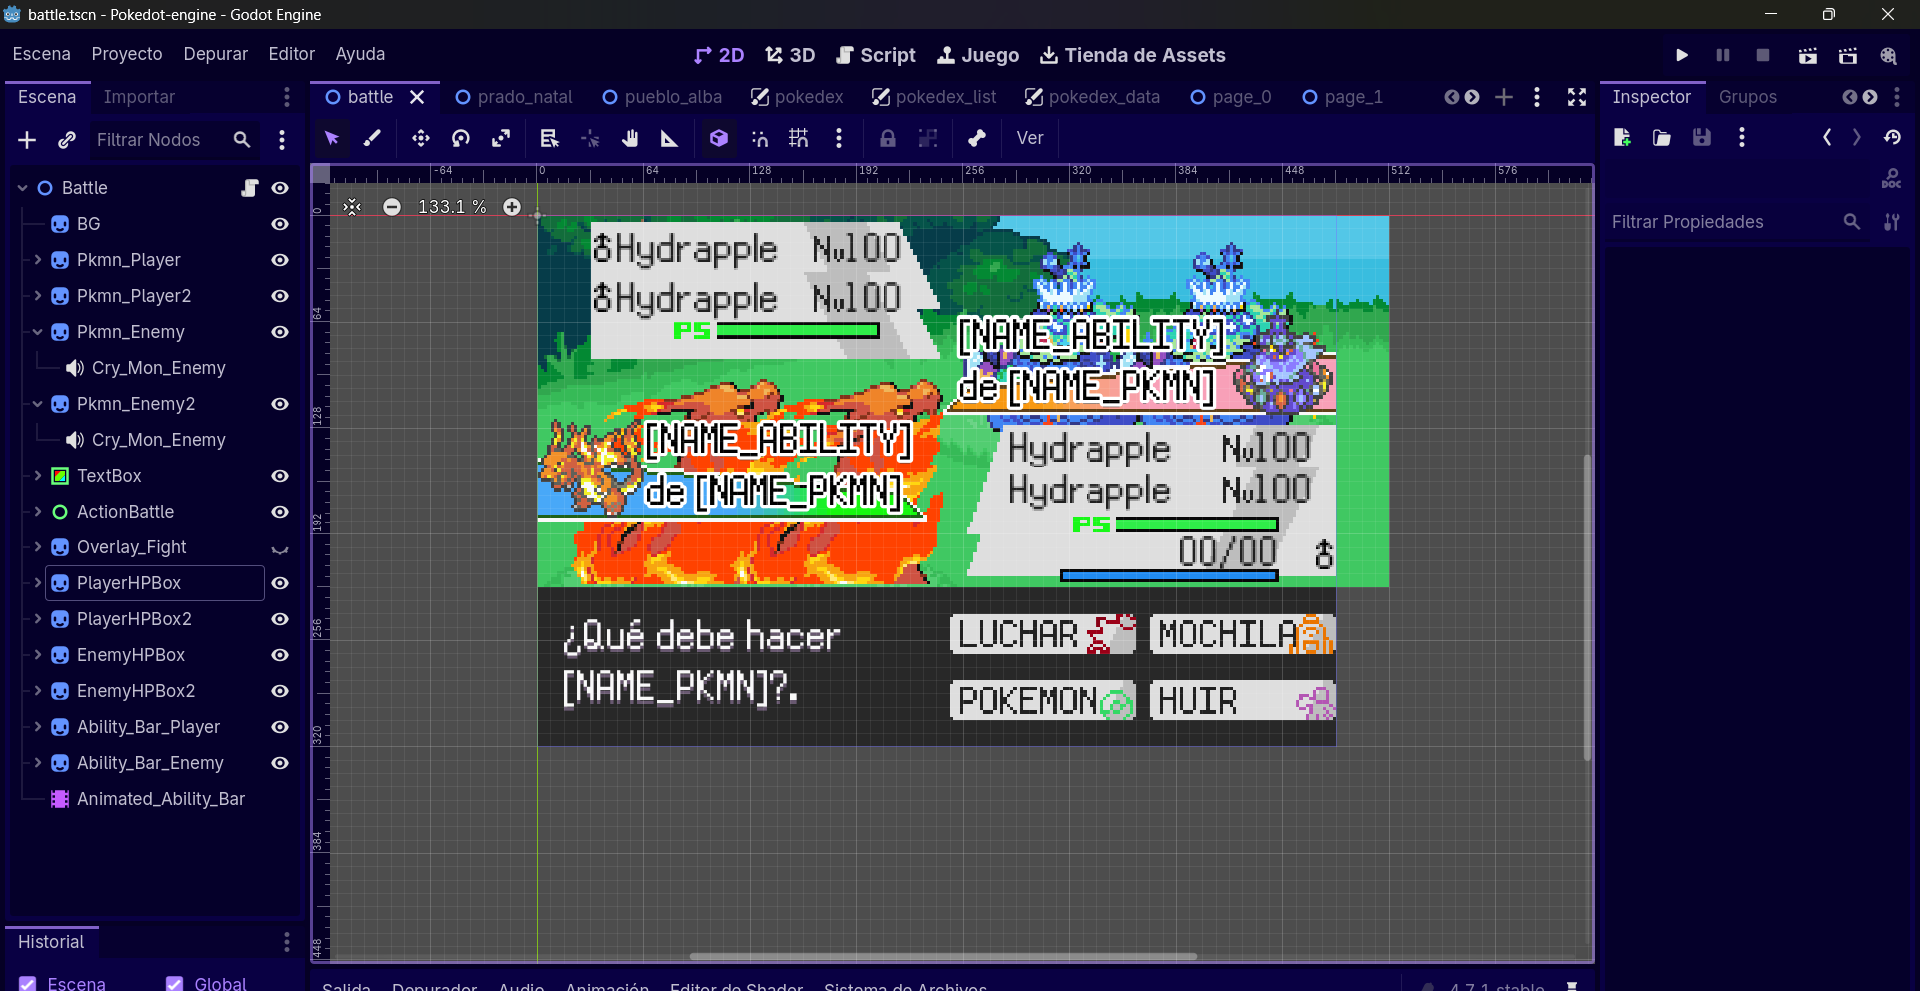This screenshot has height=991, width=1920.
Task: Run the project with play button
Action: [1682, 55]
